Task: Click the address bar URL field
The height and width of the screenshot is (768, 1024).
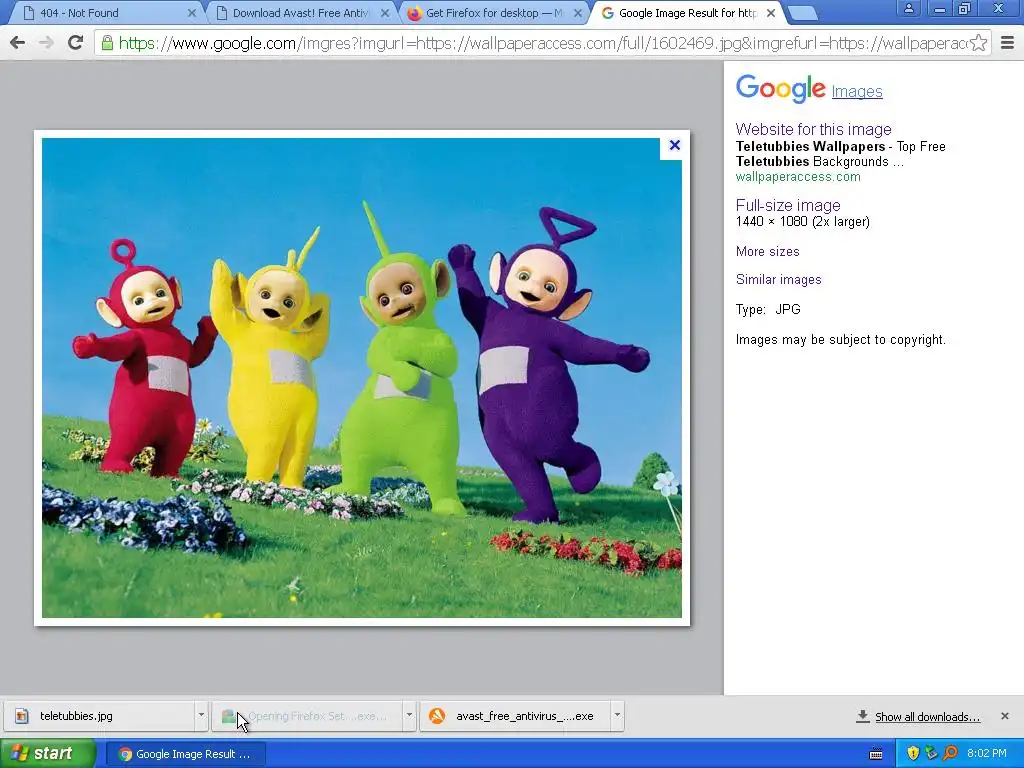Action: point(542,43)
